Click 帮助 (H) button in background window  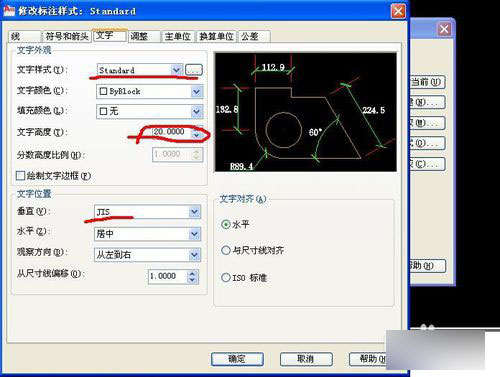click(x=427, y=266)
